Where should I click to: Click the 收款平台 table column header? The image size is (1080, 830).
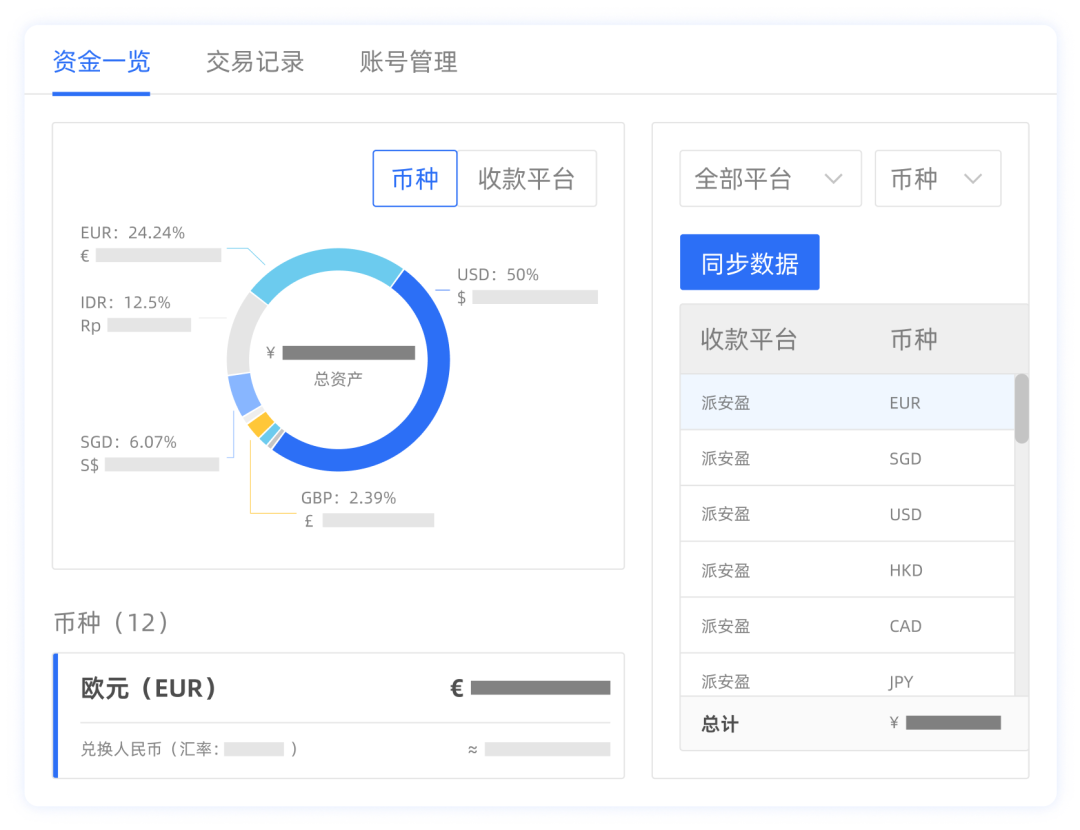tap(749, 339)
